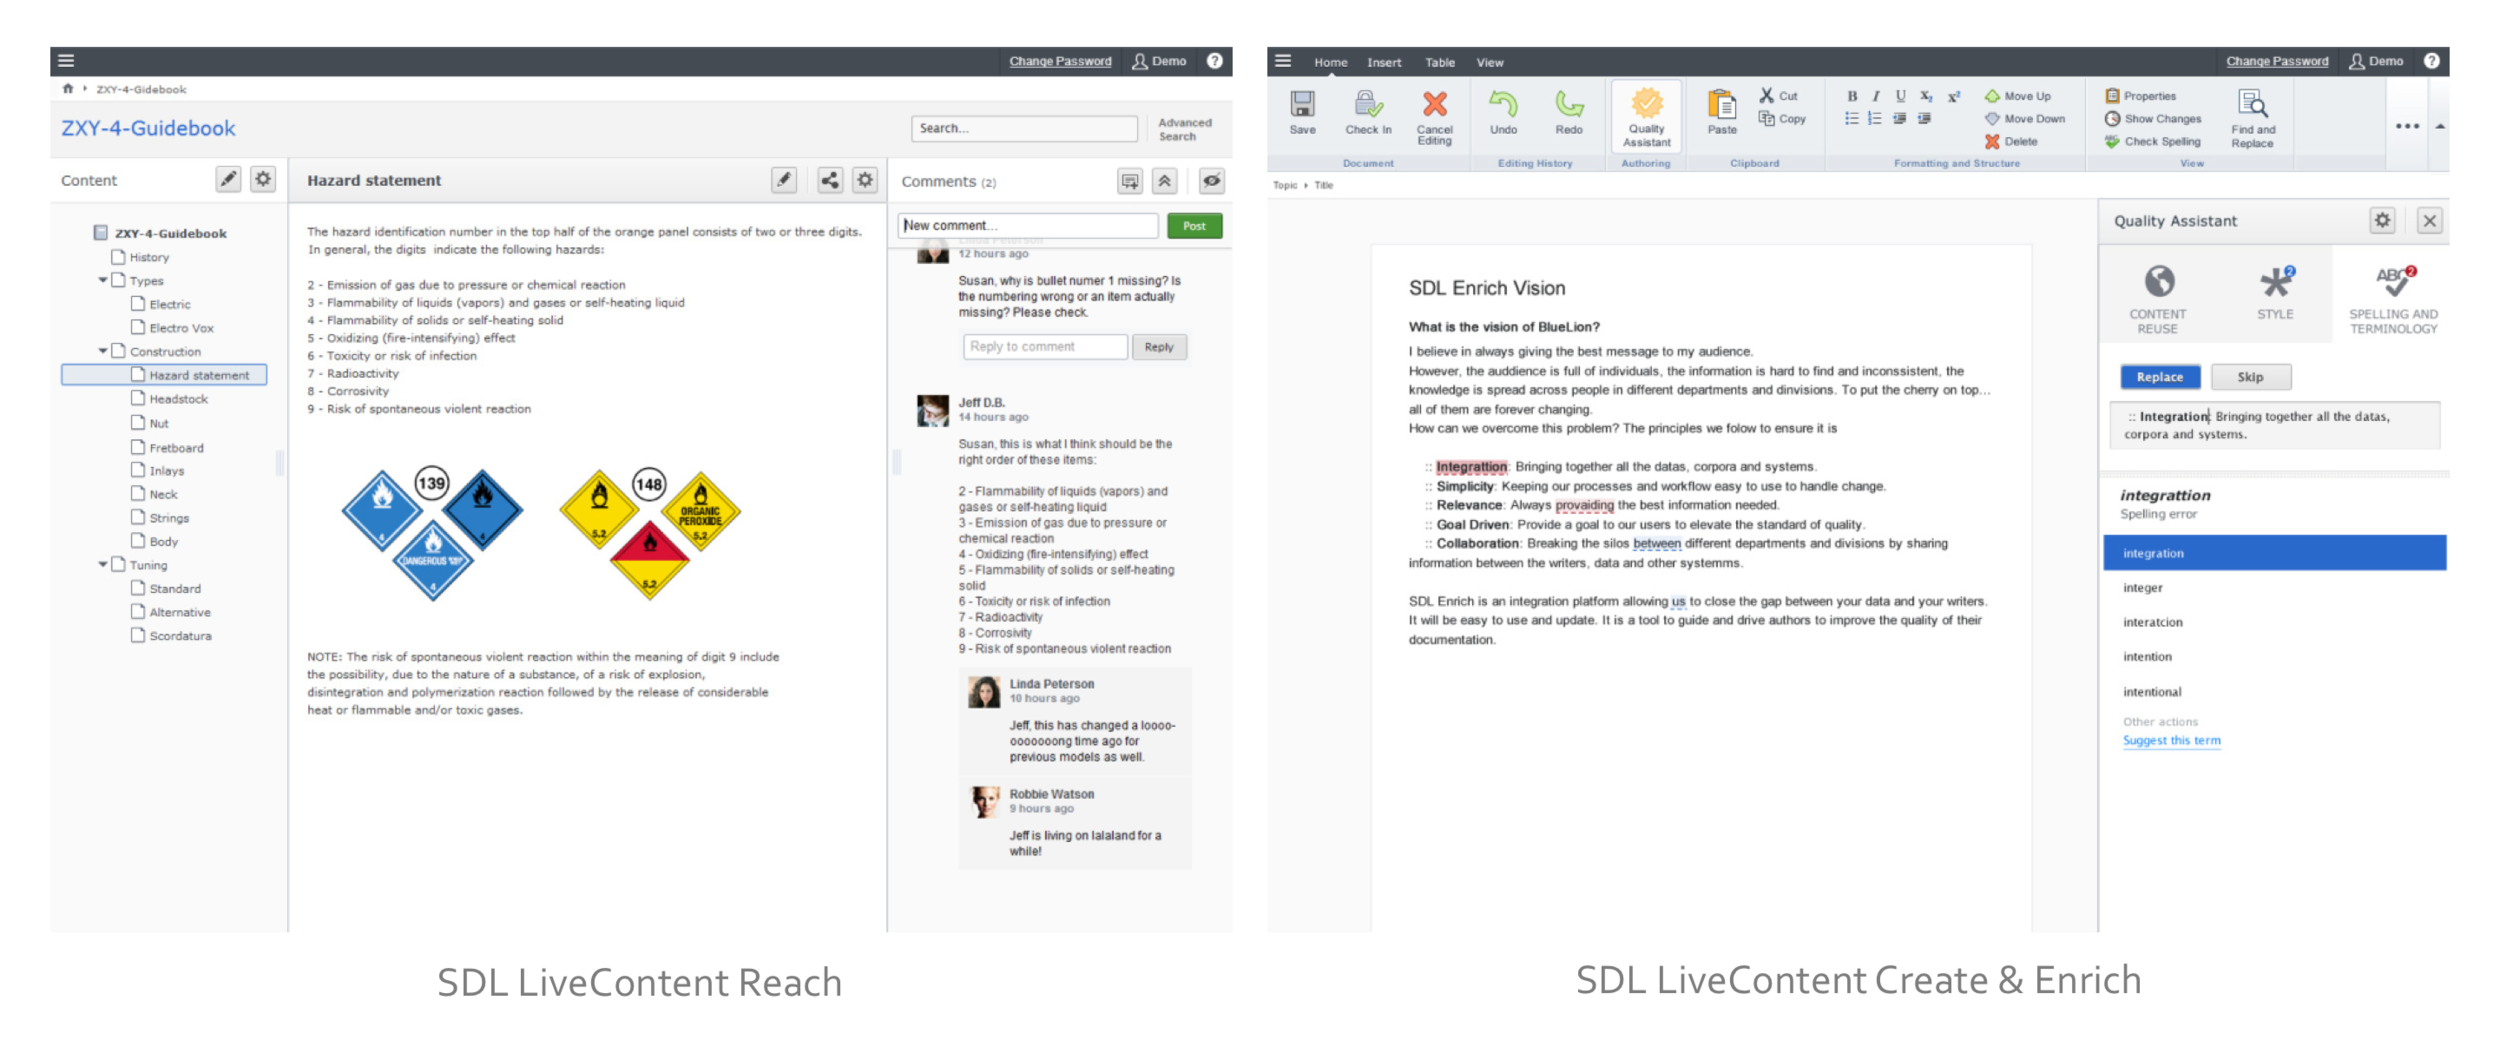Screen dimensions: 2500x1040
Task: Toggle Italic formatting in the ribbon
Action: (1876, 96)
